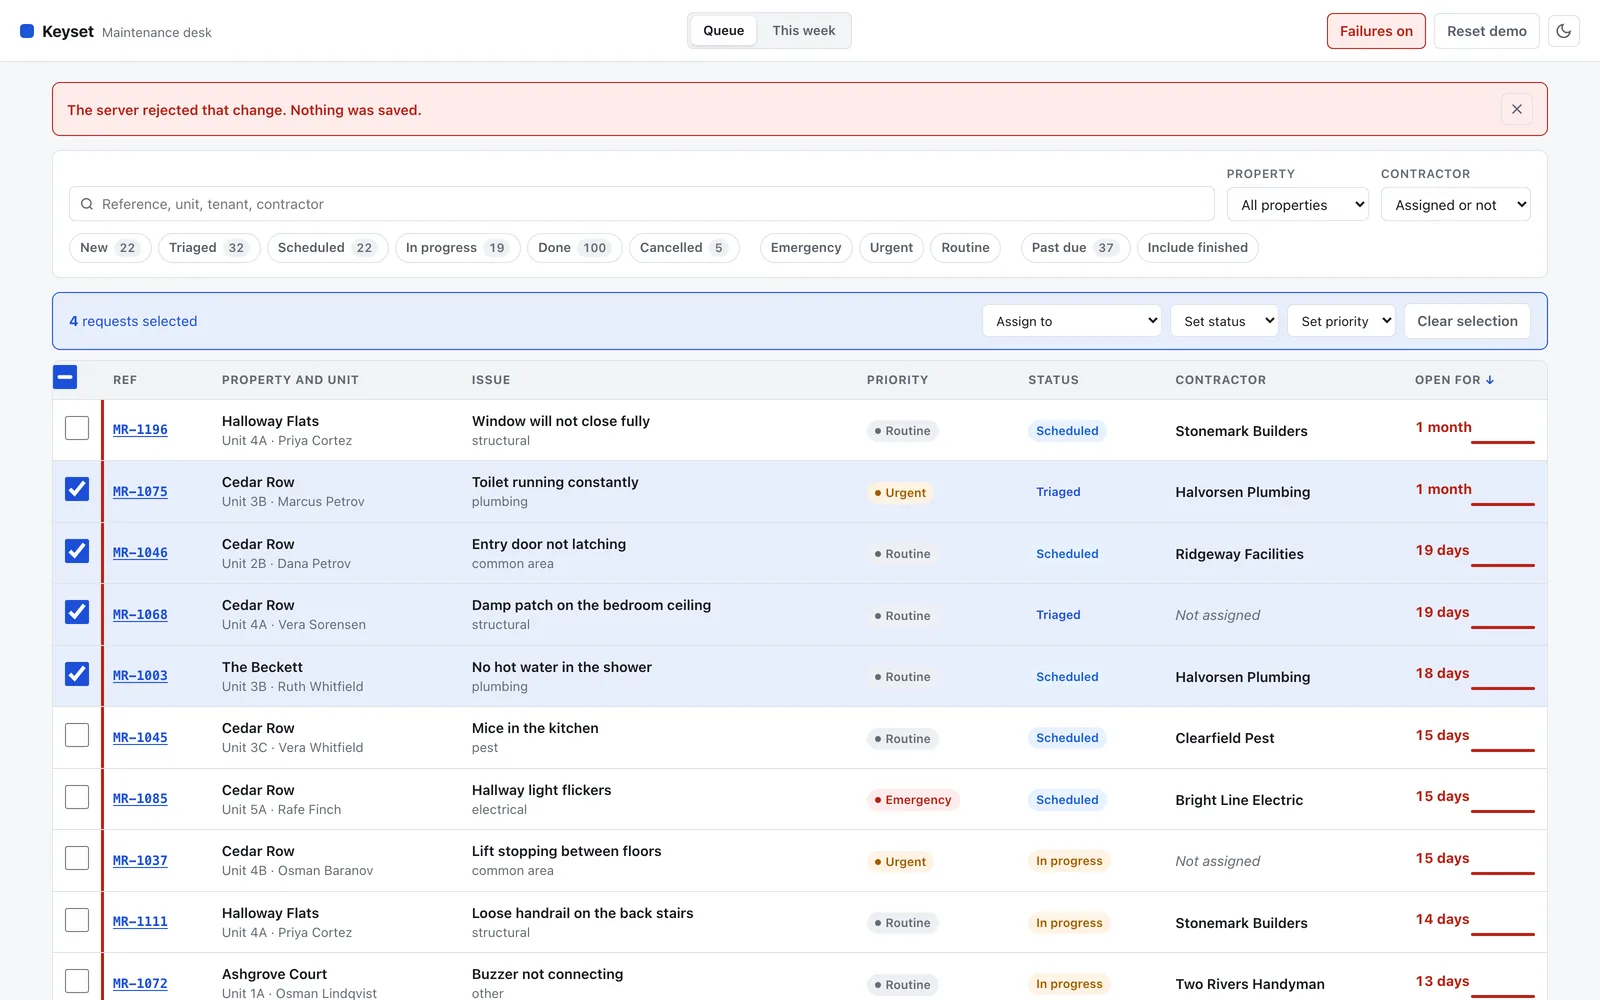Switch to the Queue tab

pos(723,31)
